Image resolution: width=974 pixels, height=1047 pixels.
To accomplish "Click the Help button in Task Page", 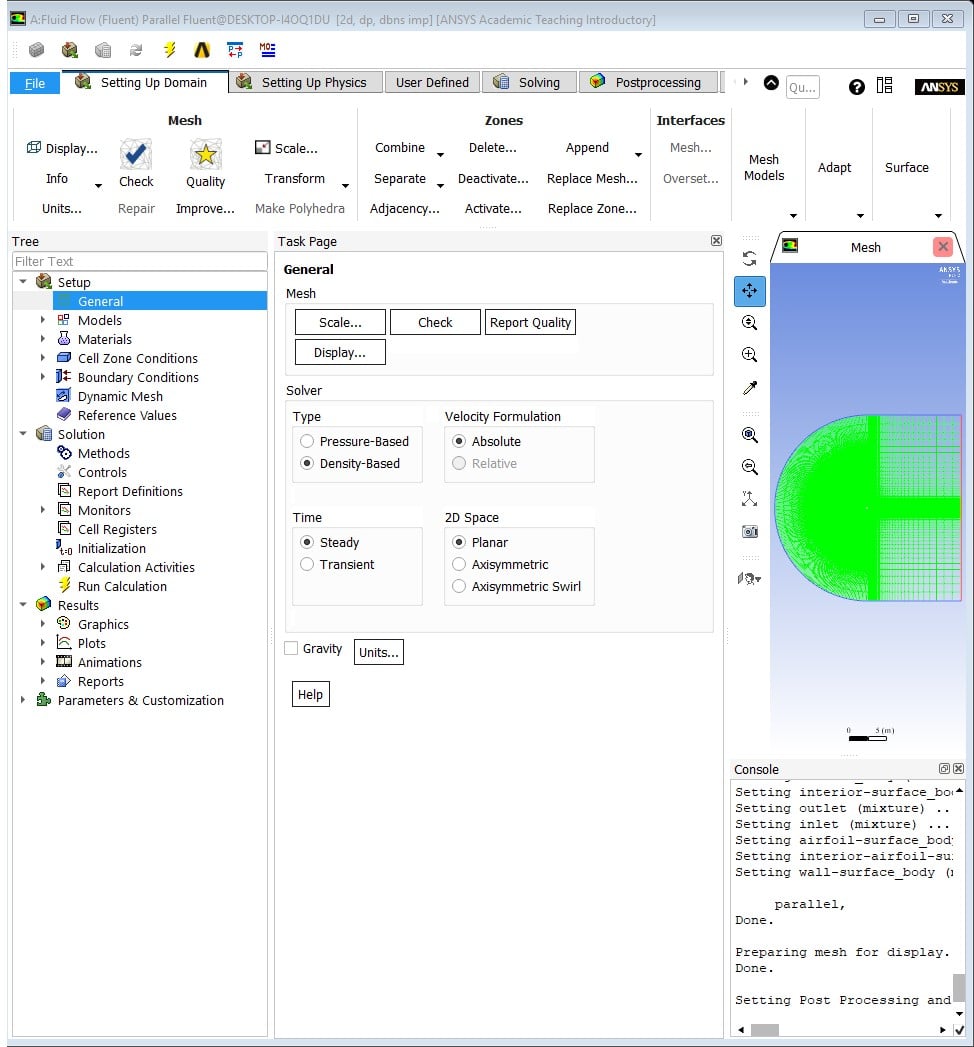I will click(x=310, y=694).
